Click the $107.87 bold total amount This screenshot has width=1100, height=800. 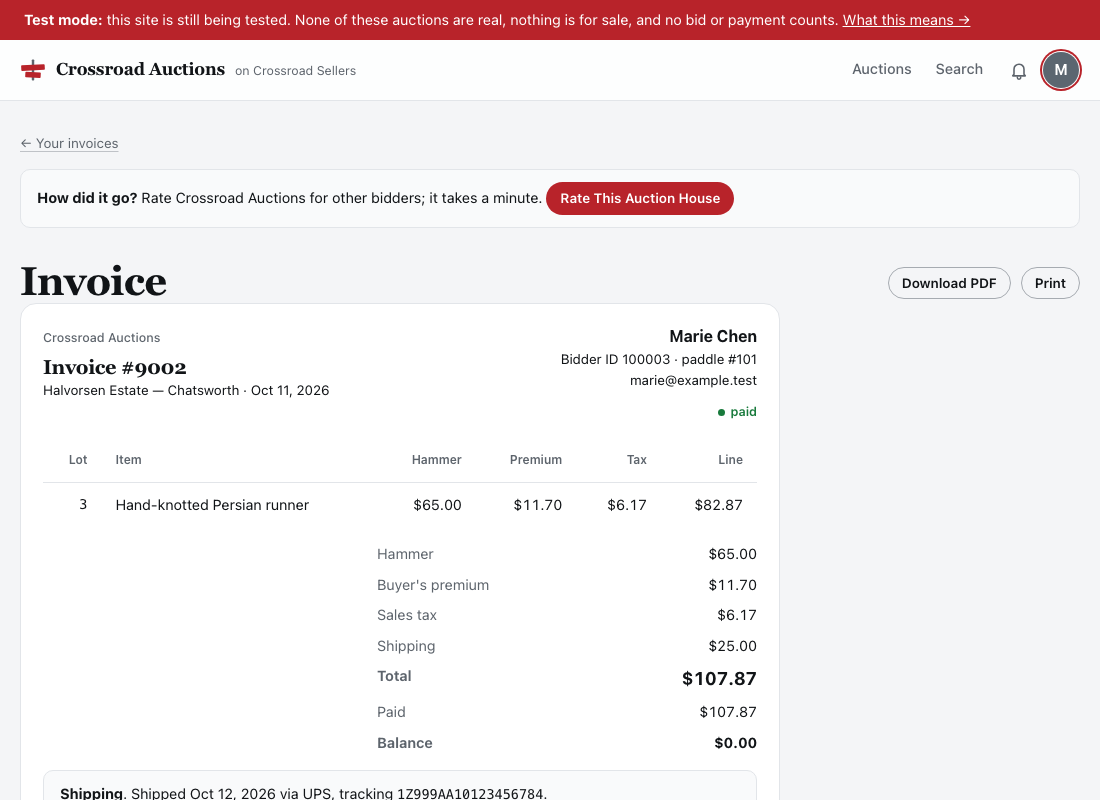tap(719, 679)
